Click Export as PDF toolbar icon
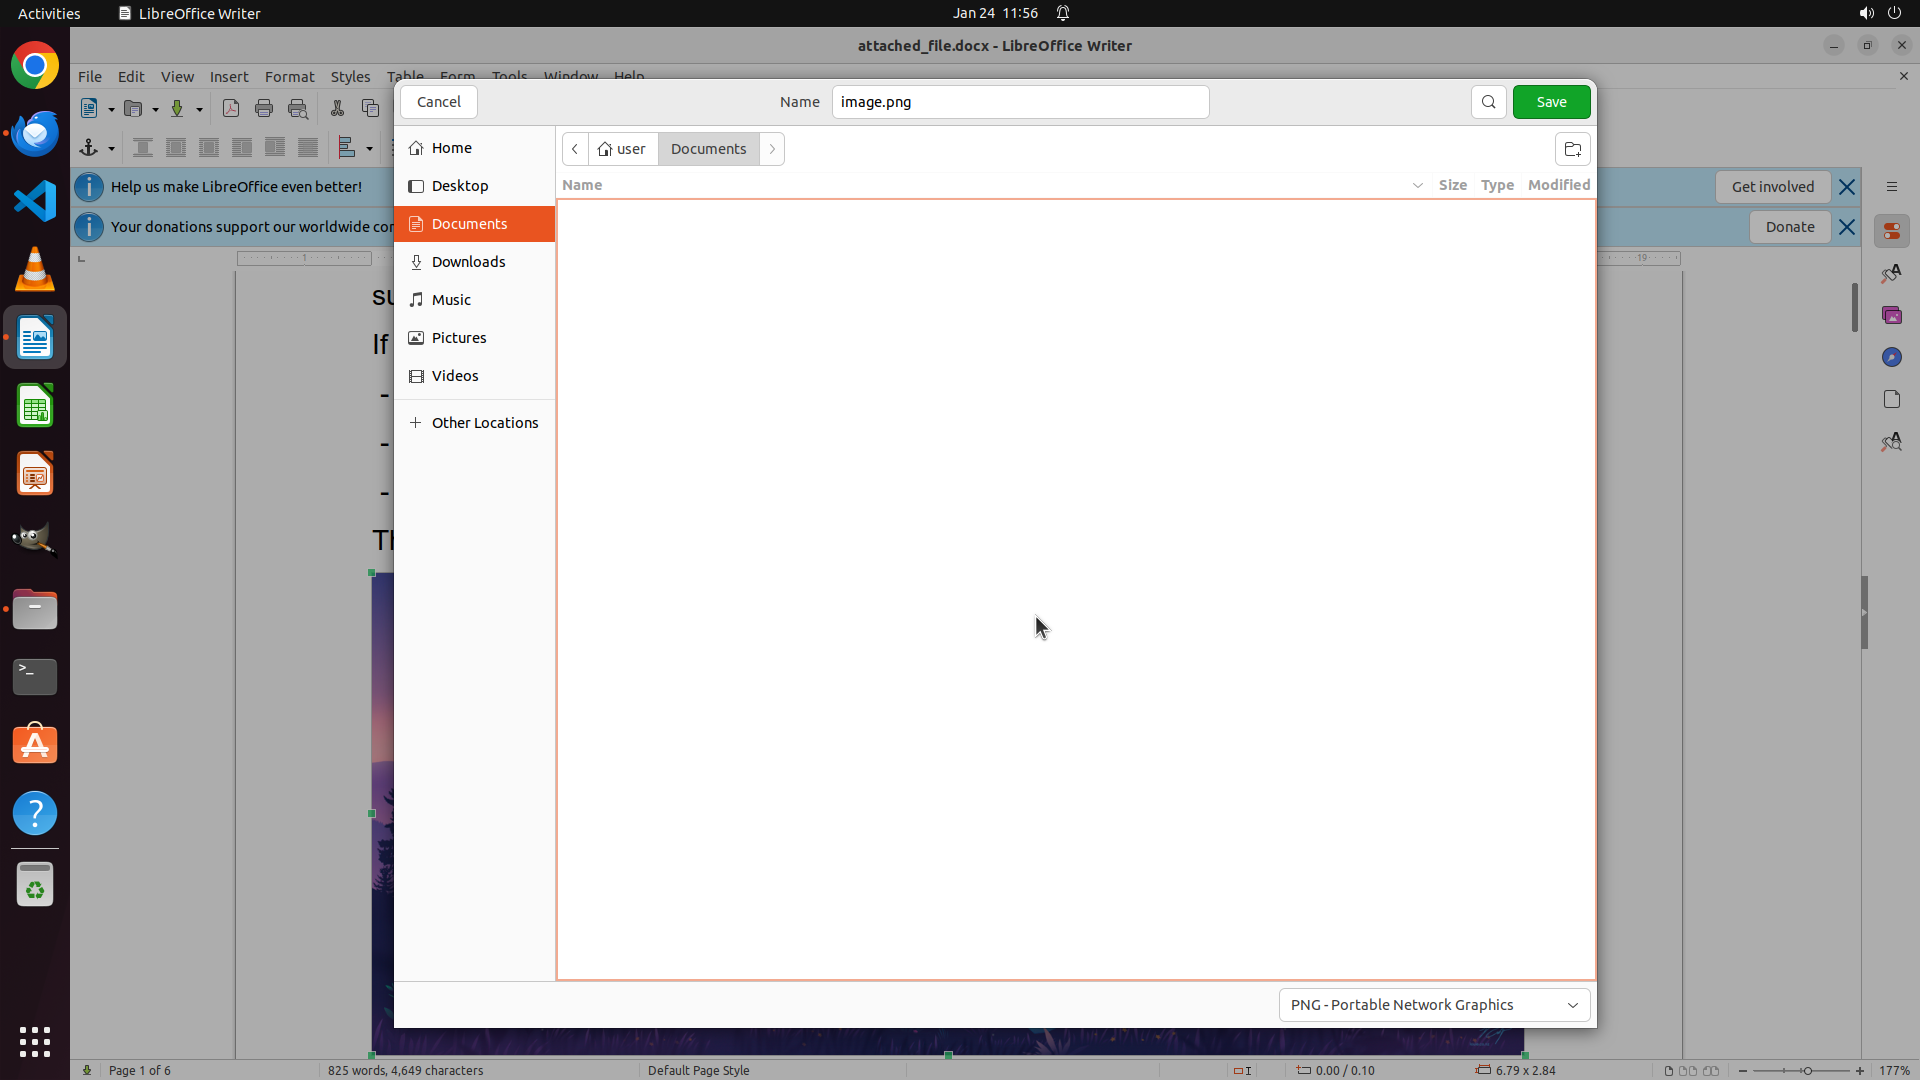Image resolution: width=1920 pixels, height=1080 pixels. coord(231,109)
